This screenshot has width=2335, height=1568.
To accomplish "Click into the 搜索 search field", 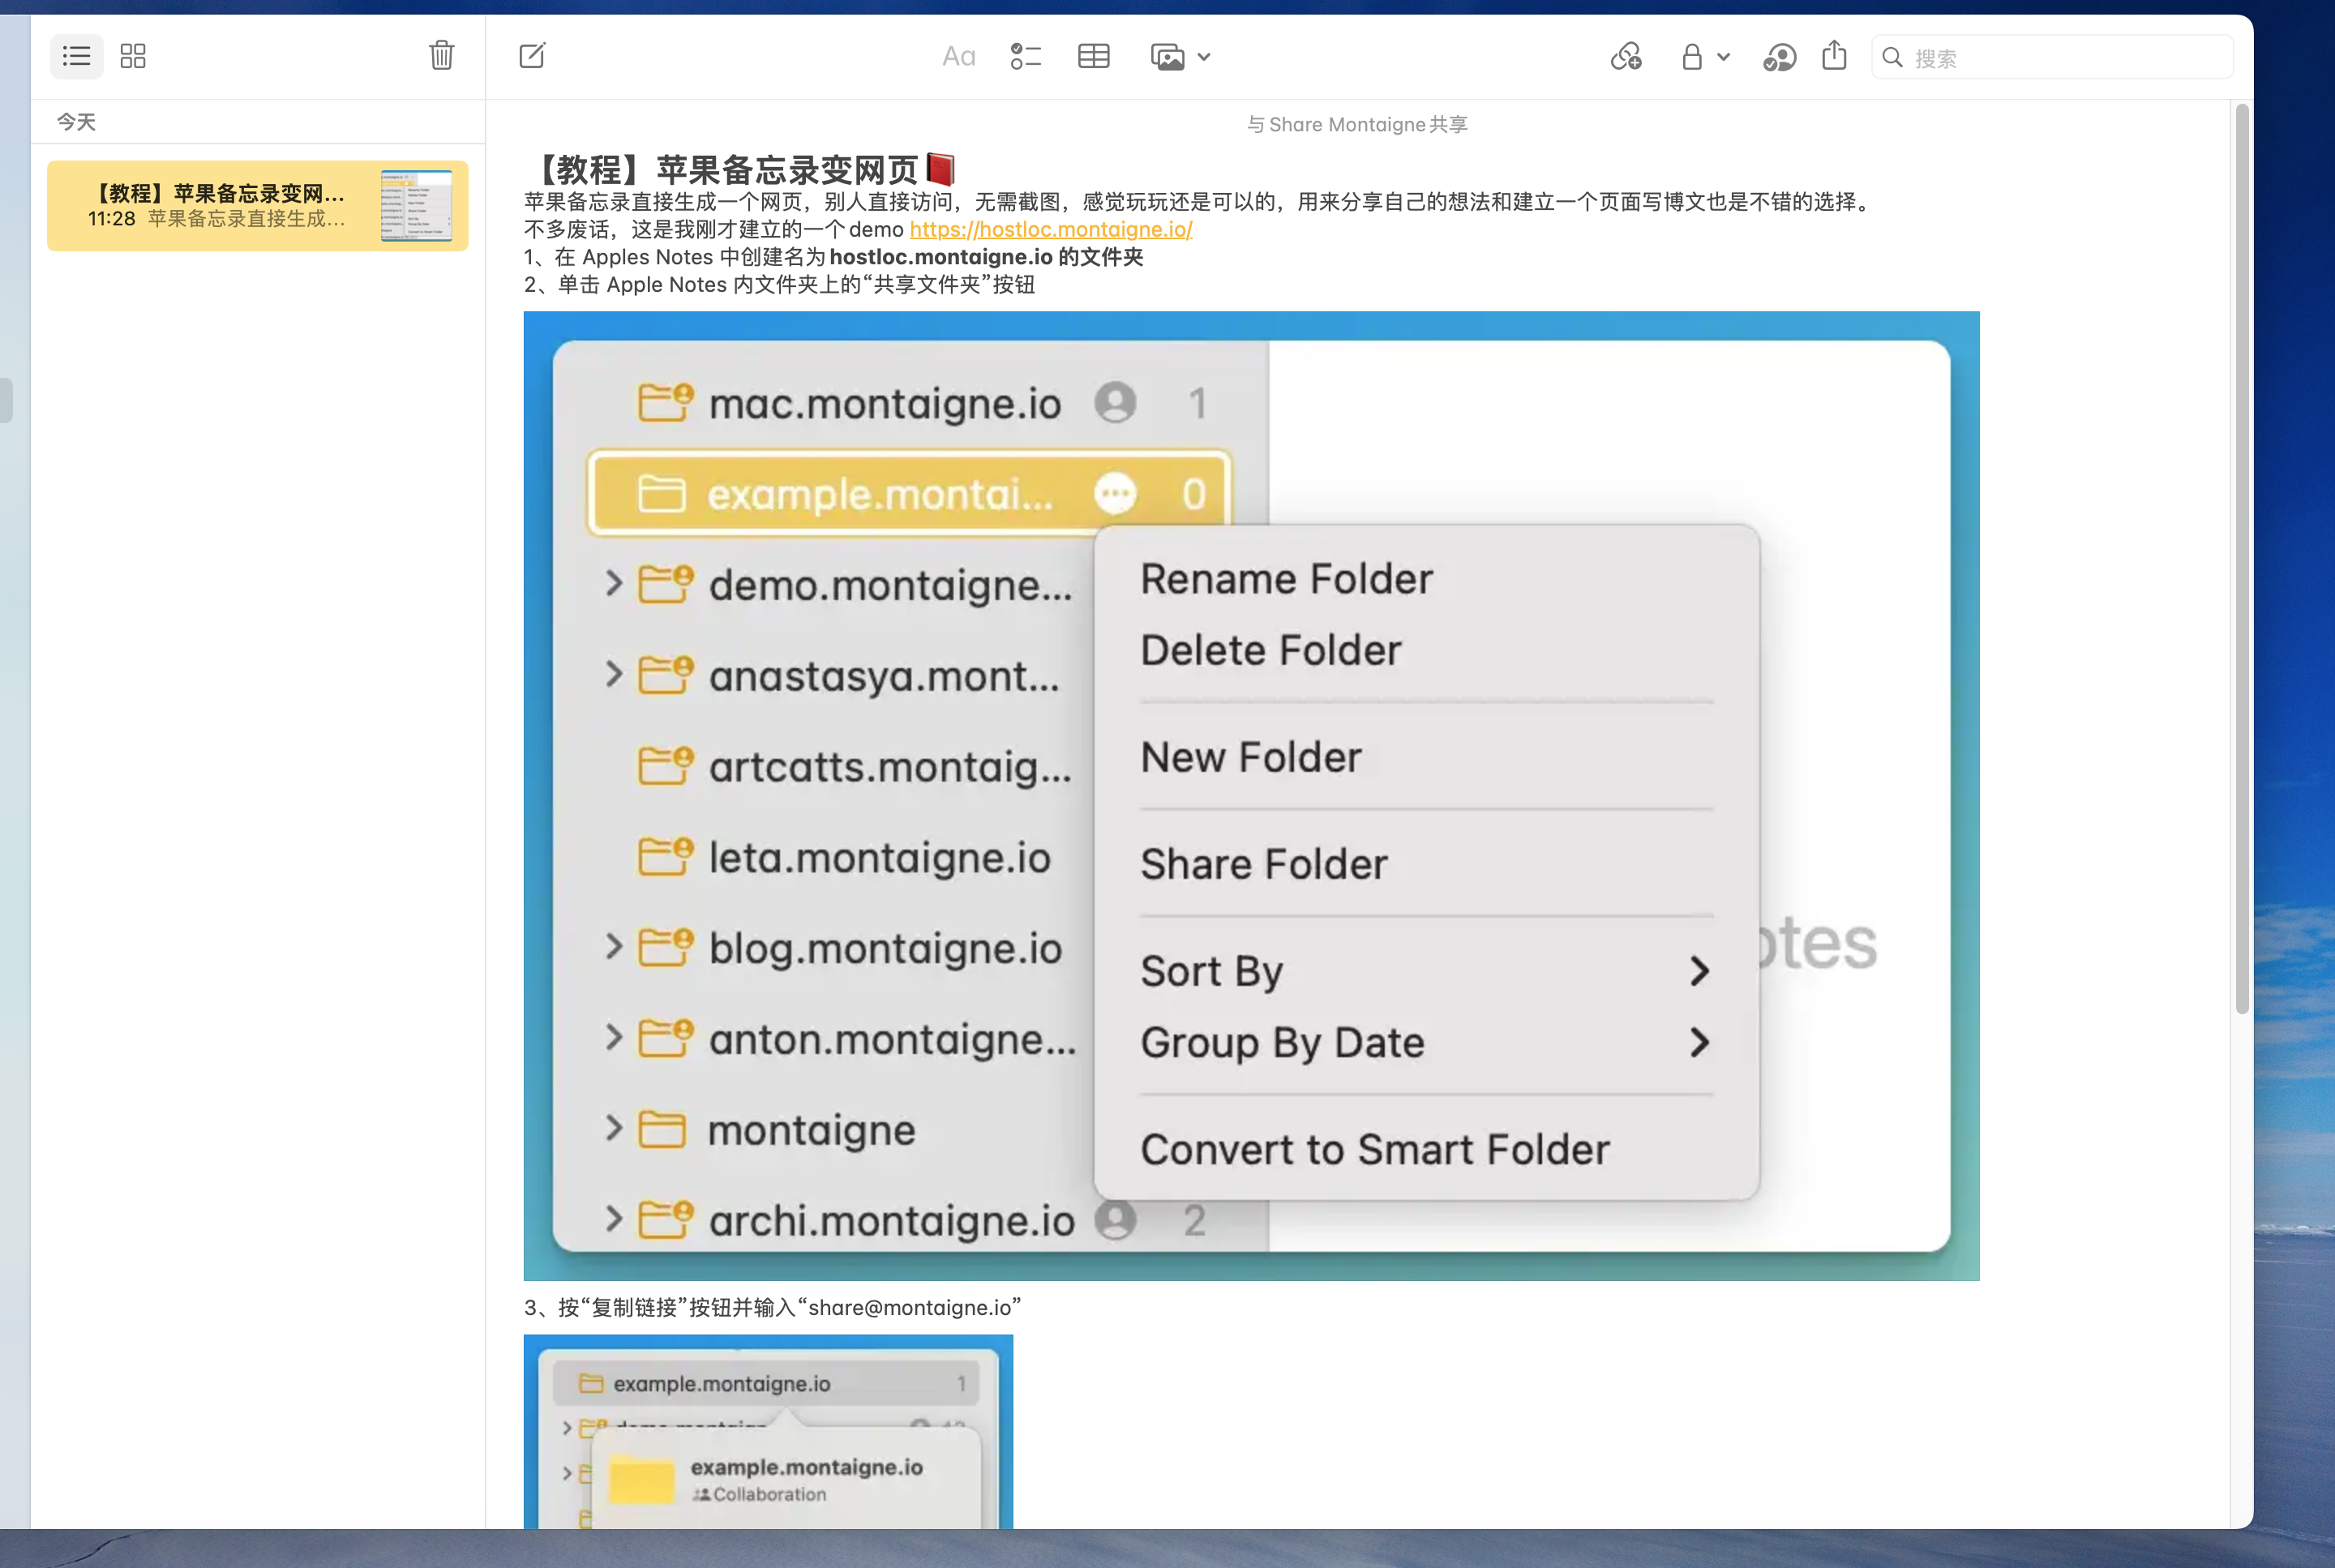I will coord(2052,57).
